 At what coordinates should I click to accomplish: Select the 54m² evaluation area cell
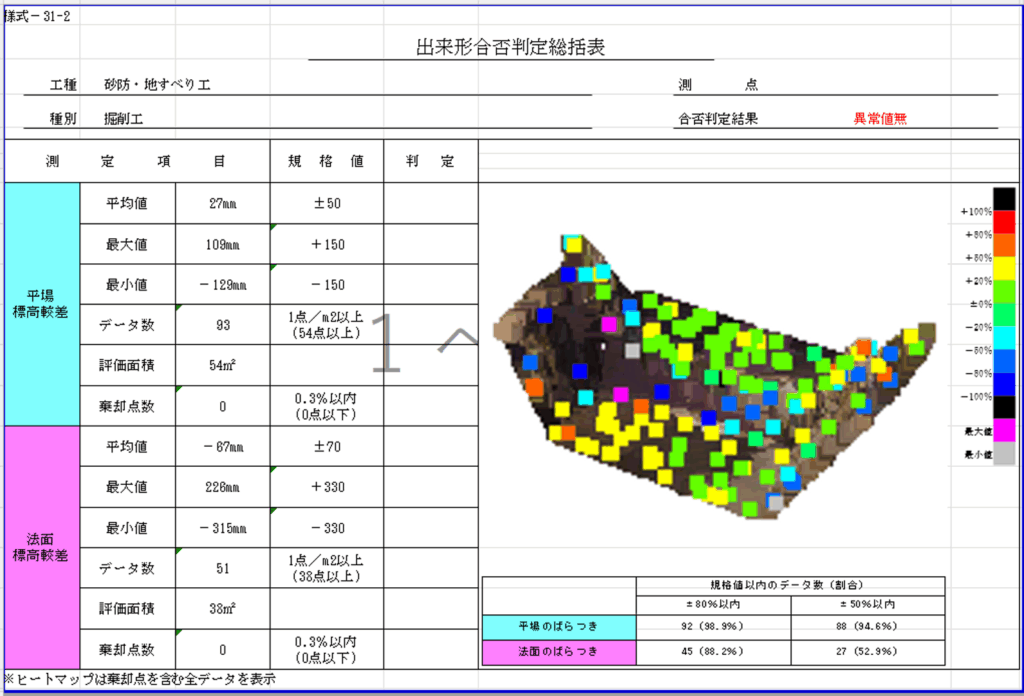point(222,365)
